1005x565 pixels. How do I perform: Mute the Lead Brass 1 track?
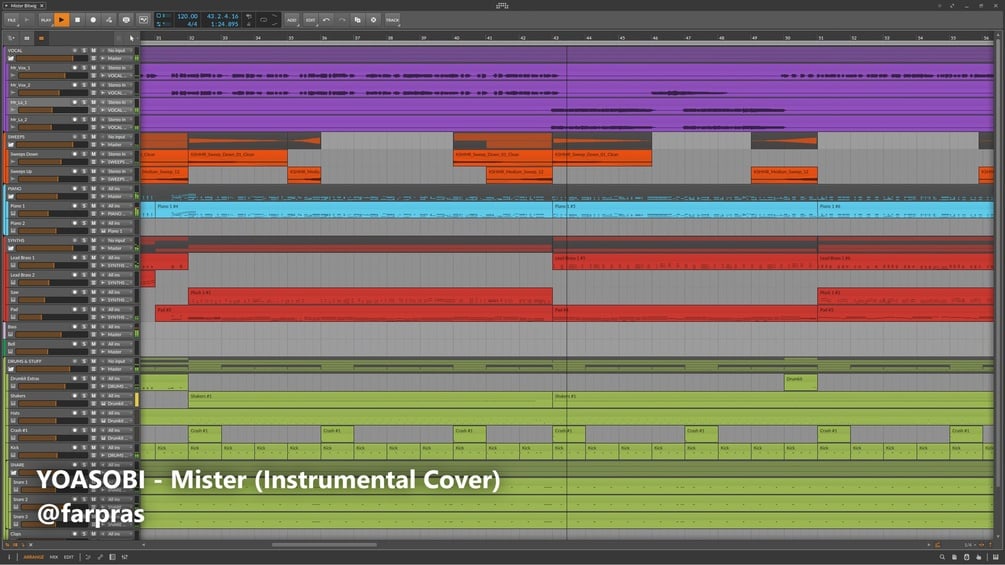[x=94, y=258]
